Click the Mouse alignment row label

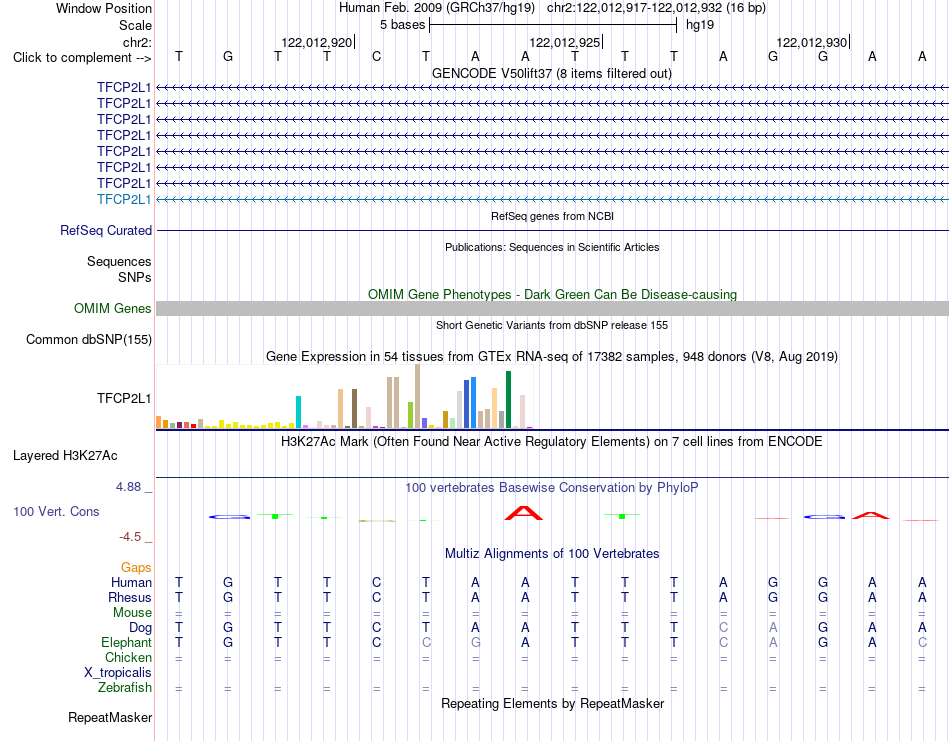(x=132, y=613)
